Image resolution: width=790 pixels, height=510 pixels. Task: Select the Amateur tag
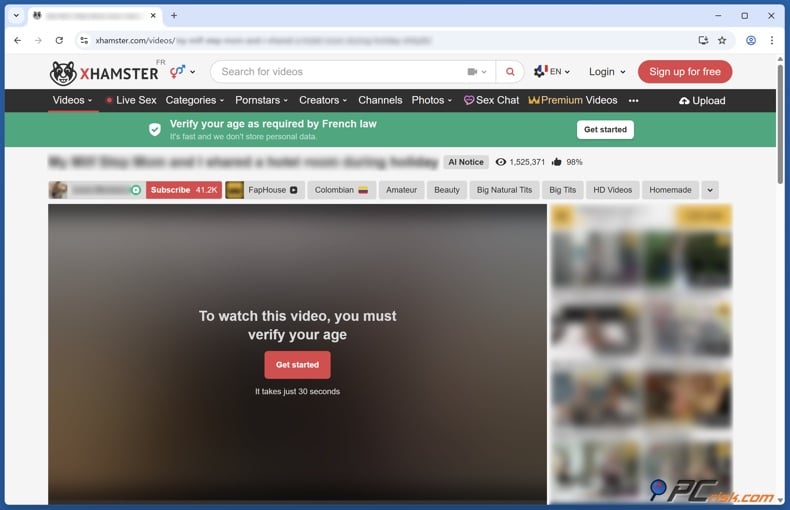point(401,190)
